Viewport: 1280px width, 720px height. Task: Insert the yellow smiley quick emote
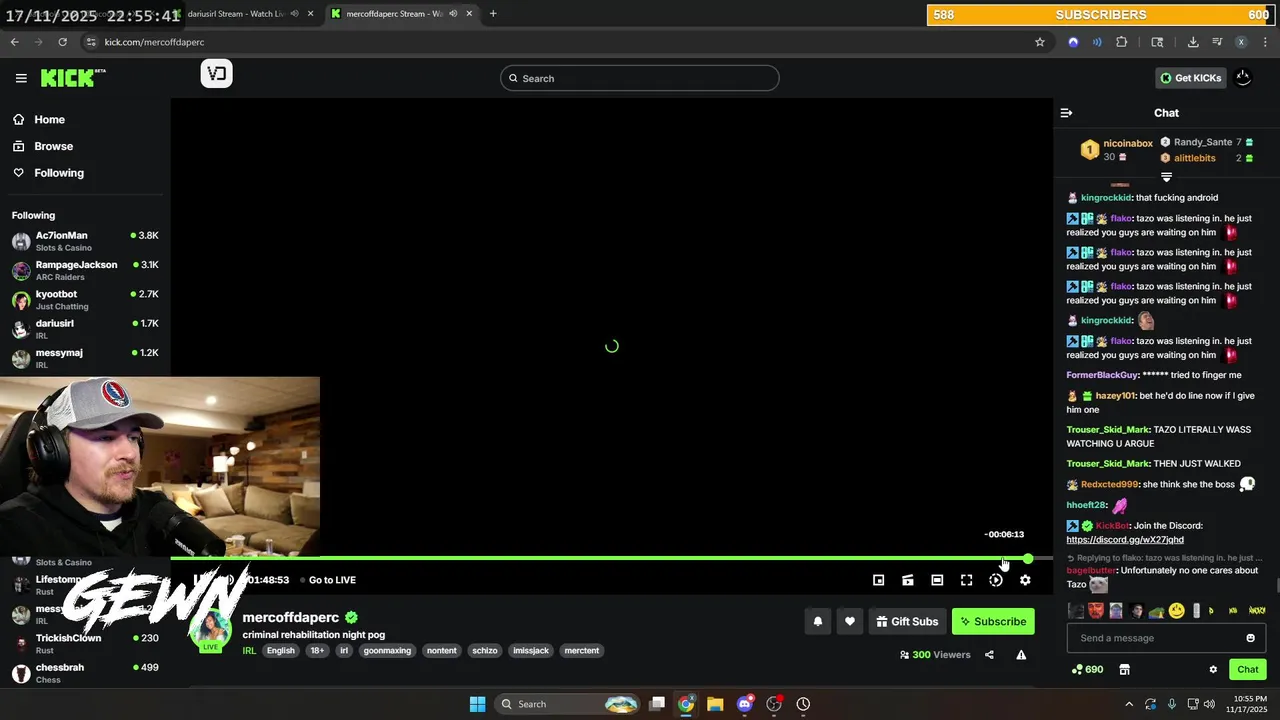point(1177,610)
